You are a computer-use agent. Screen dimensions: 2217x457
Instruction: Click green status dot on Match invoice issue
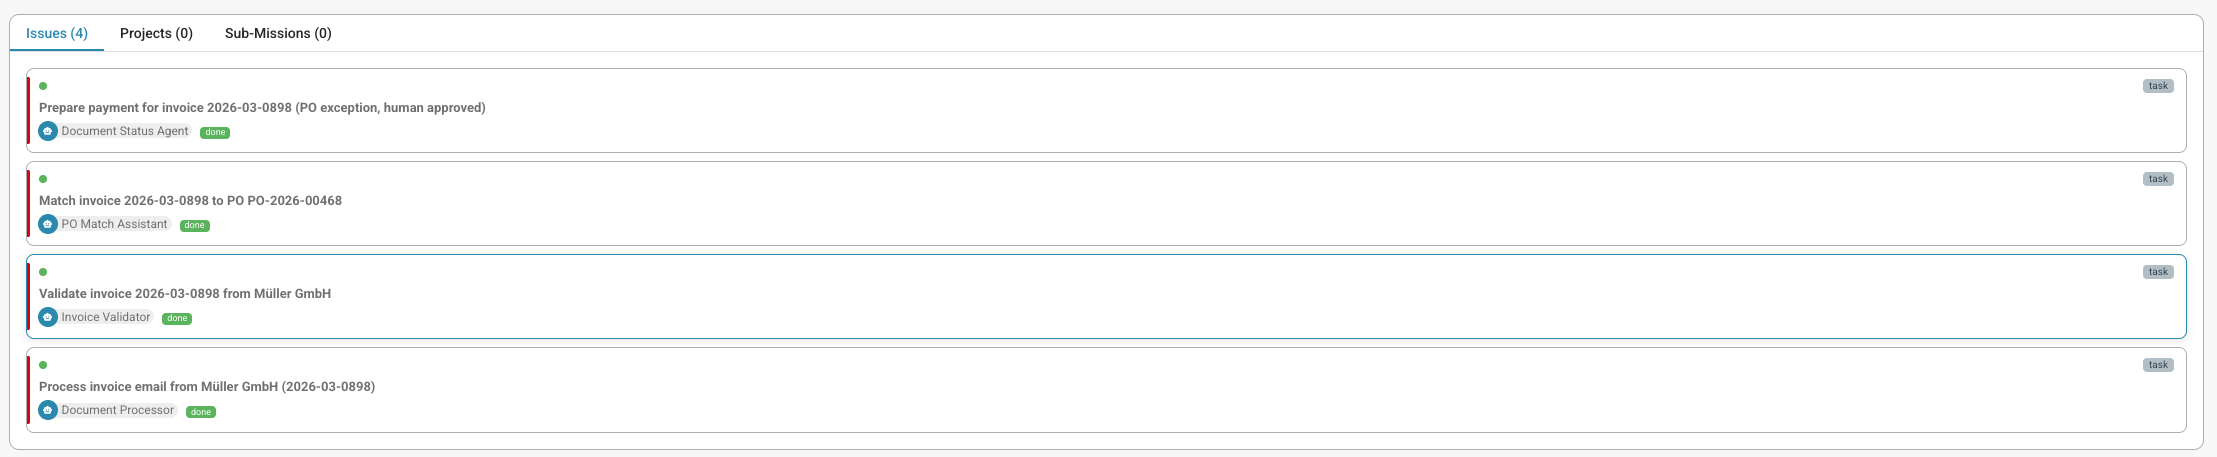tap(43, 179)
